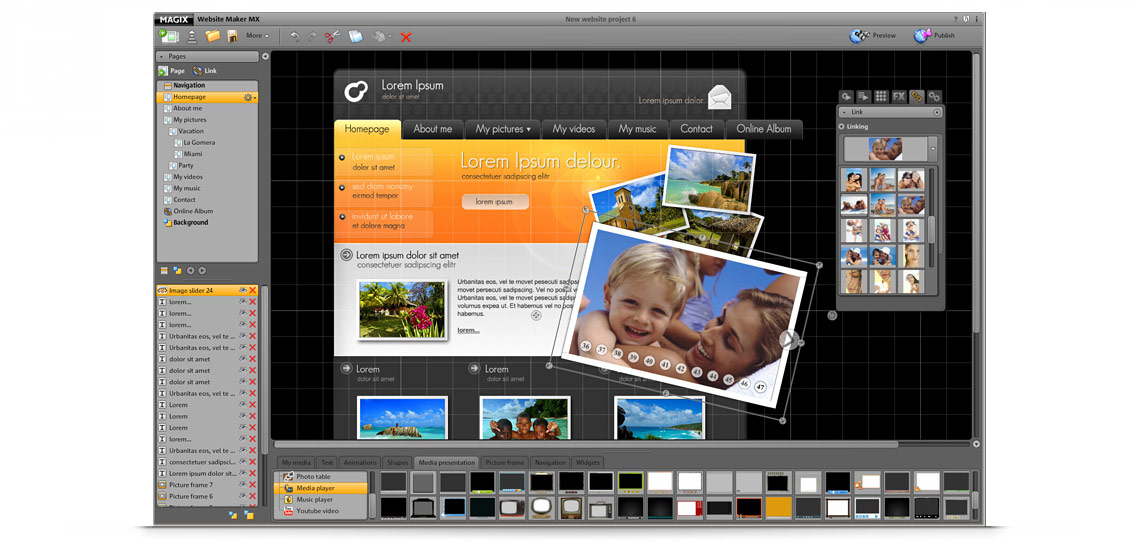The image size is (1134, 550).
Task: Open the Widgets tab
Action: pyautogui.click(x=587, y=462)
